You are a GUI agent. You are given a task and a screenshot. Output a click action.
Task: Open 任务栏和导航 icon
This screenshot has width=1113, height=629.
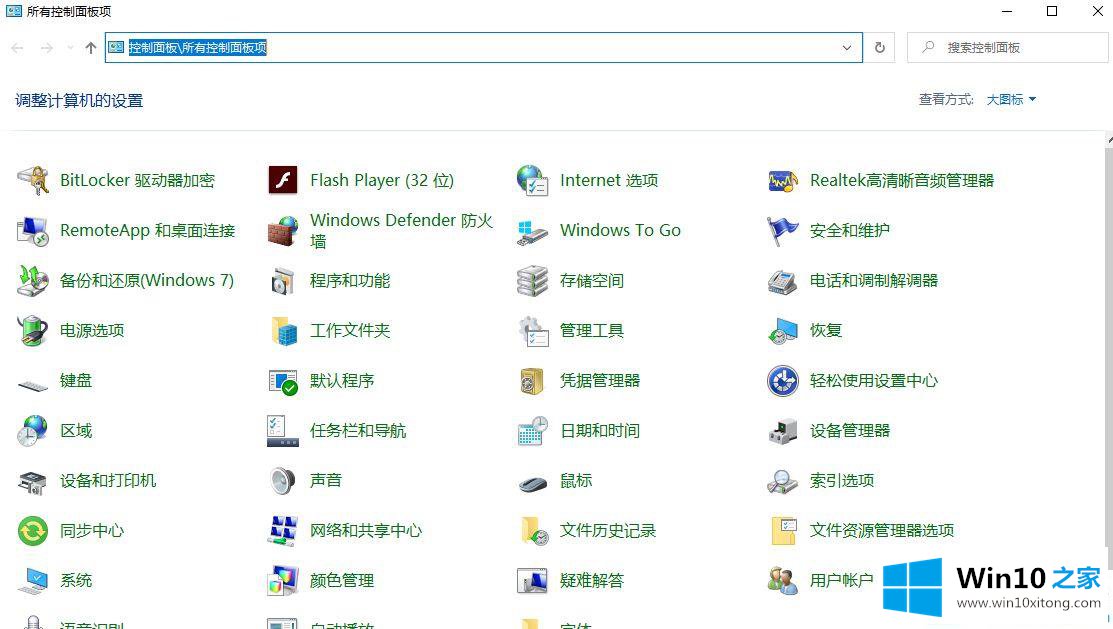(283, 431)
